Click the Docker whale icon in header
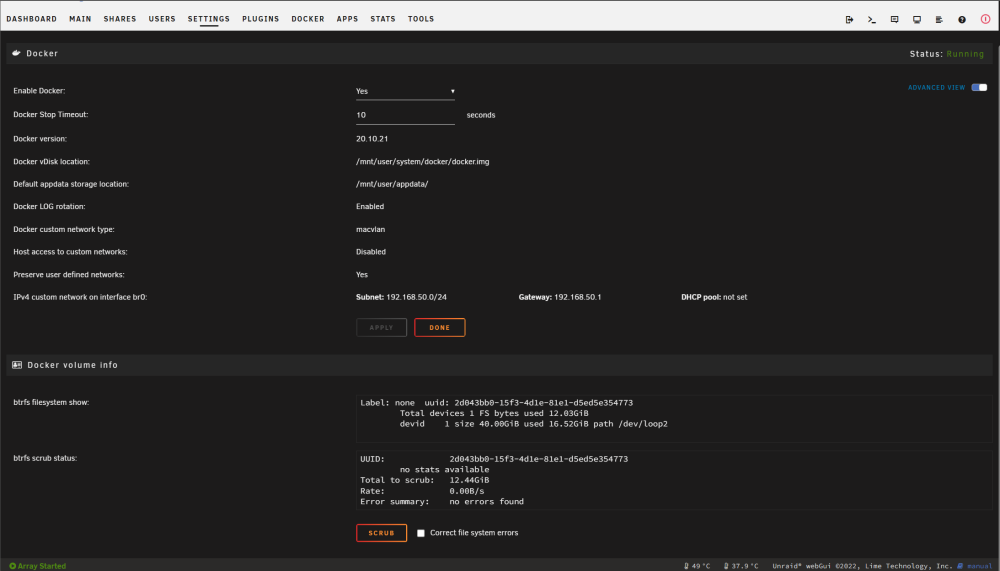The image size is (1000, 571). click(x=17, y=54)
